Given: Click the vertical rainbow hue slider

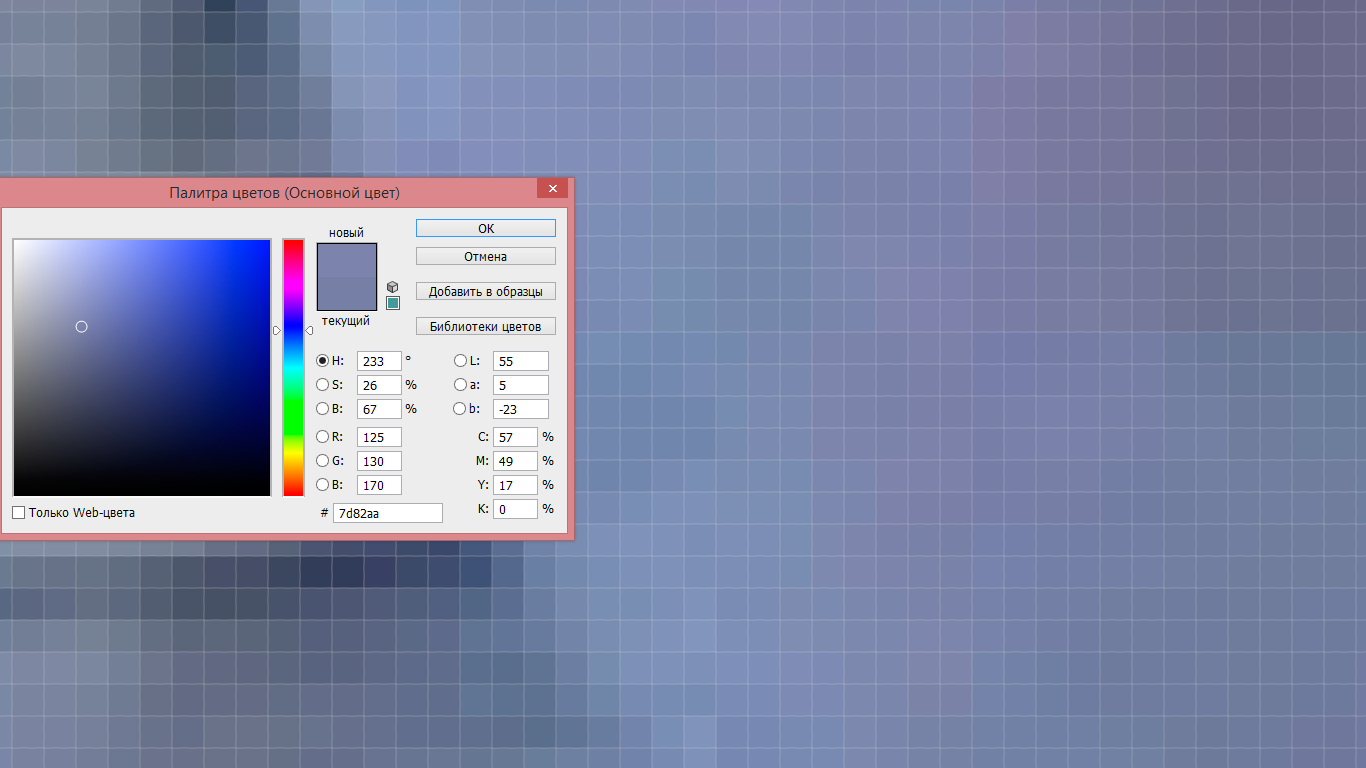Looking at the screenshot, I should pyautogui.click(x=293, y=400).
